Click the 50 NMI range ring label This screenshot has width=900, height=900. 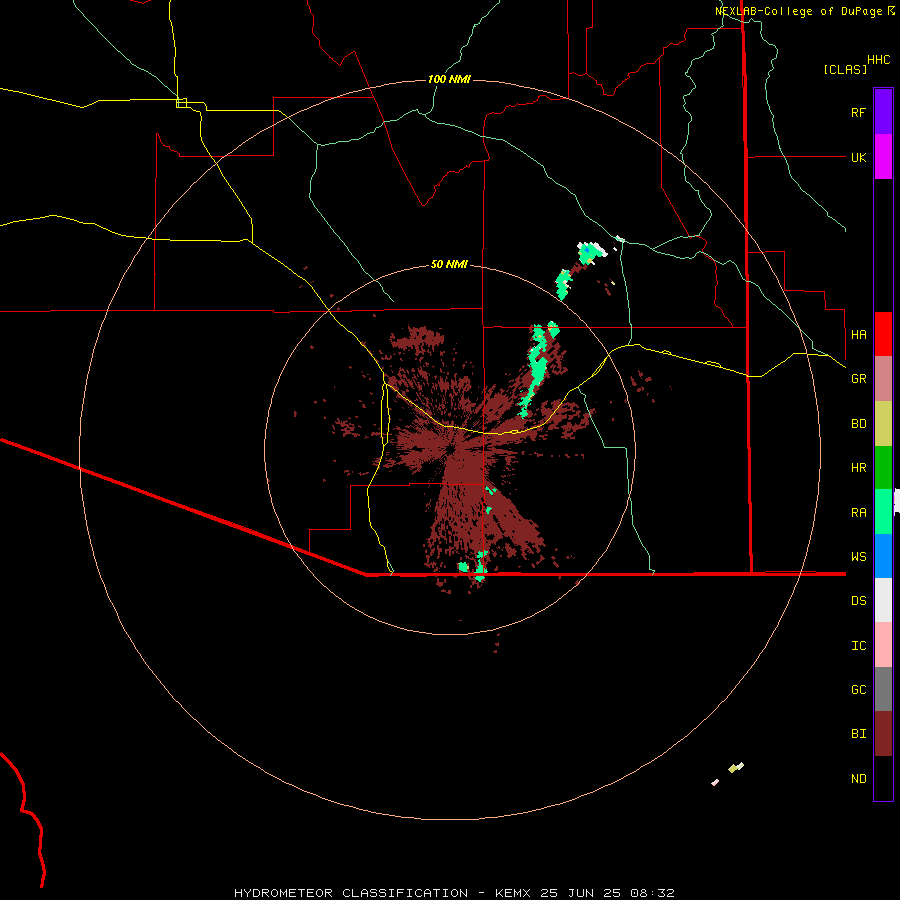449,264
